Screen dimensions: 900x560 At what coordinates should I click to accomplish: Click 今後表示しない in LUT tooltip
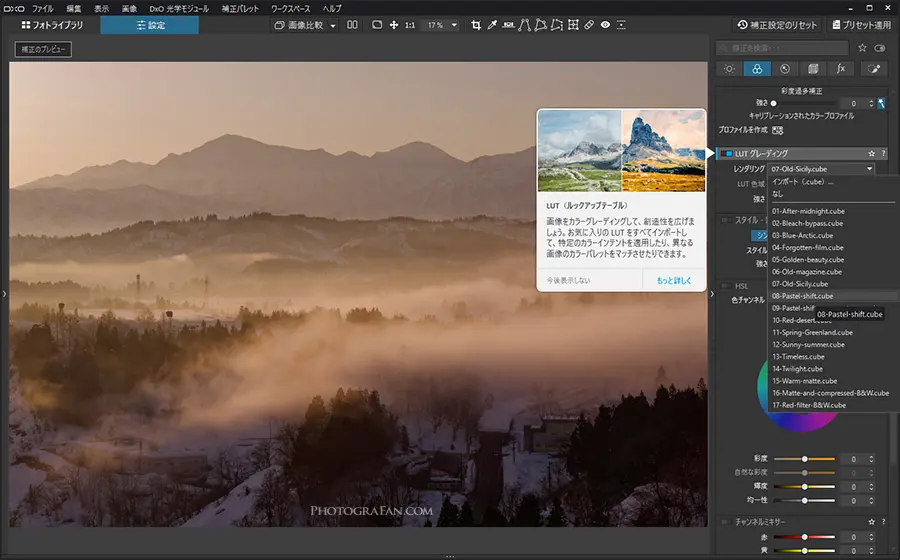[x=568, y=281]
